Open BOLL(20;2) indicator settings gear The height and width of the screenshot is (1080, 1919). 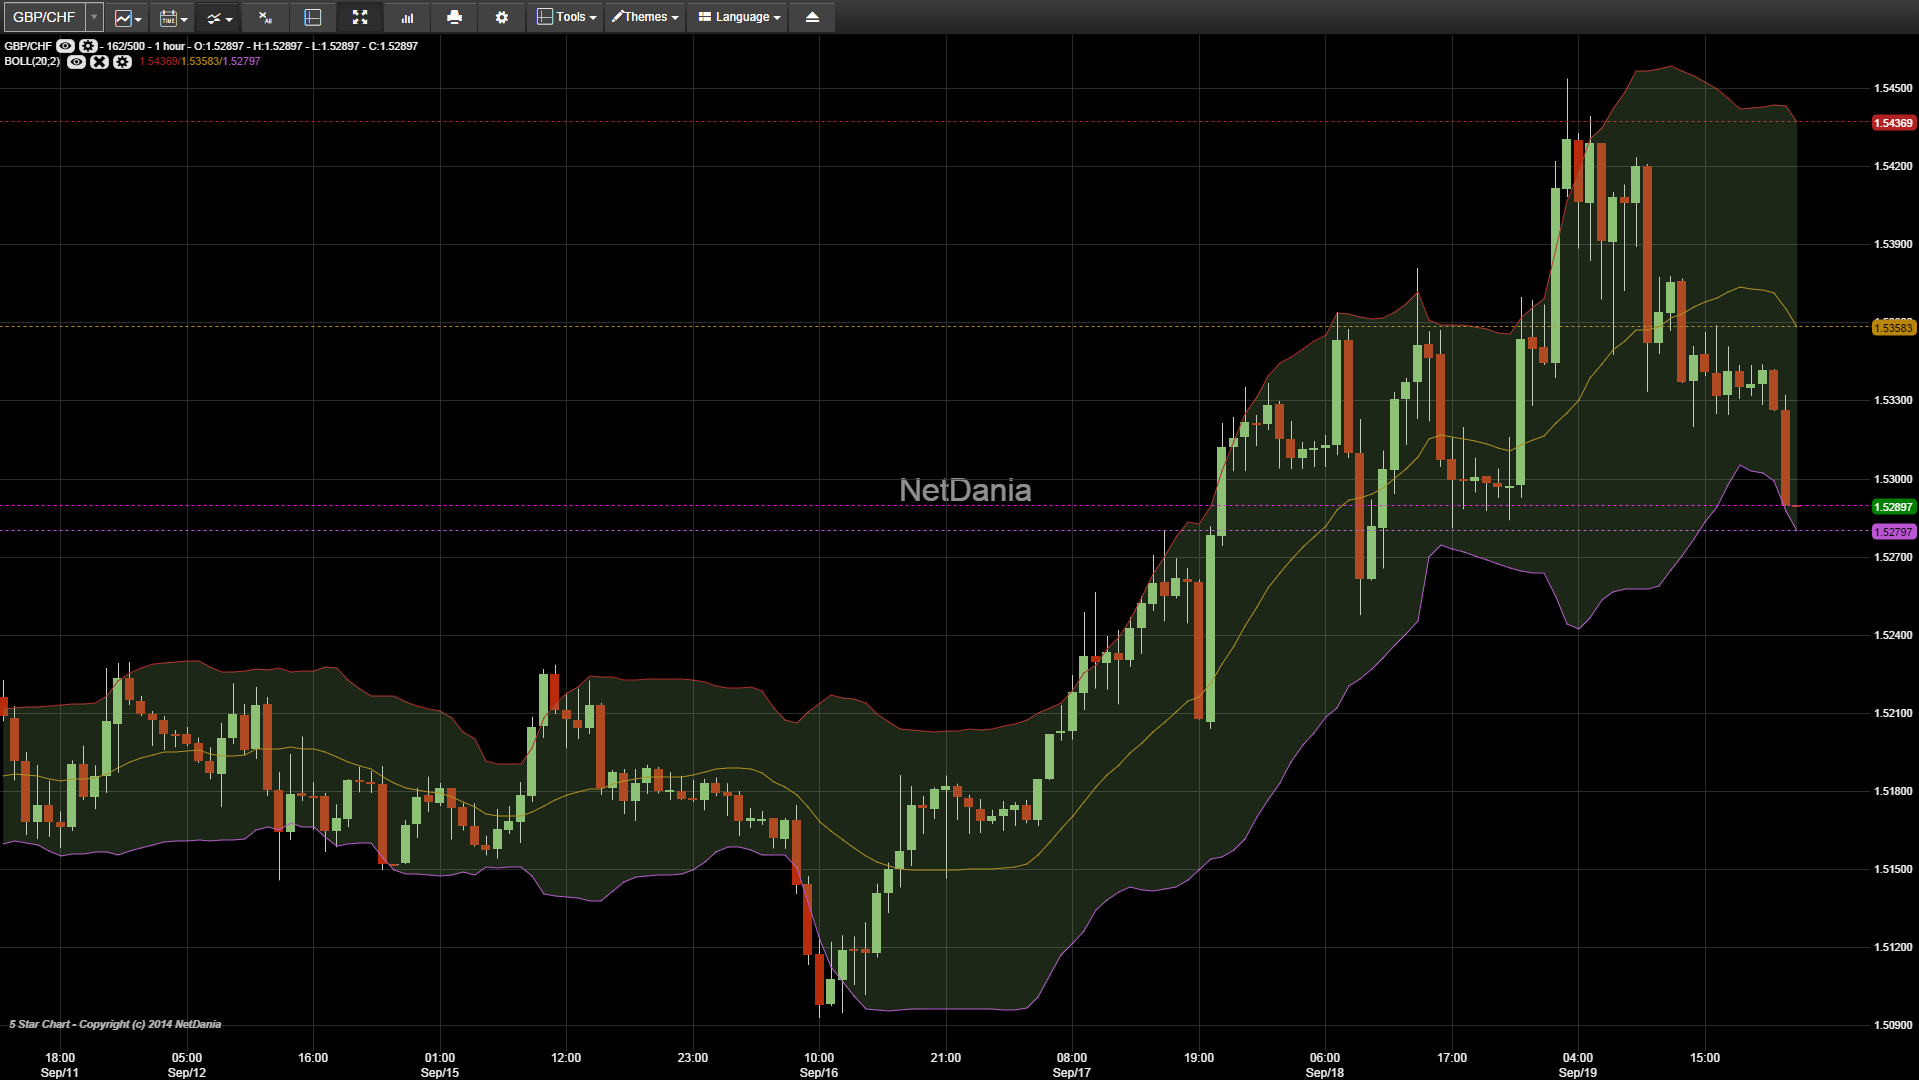122,62
